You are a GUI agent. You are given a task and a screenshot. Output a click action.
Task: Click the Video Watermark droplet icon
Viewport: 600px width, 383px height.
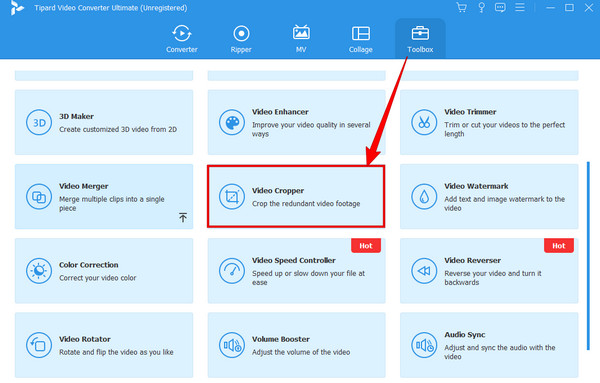coord(424,197)
